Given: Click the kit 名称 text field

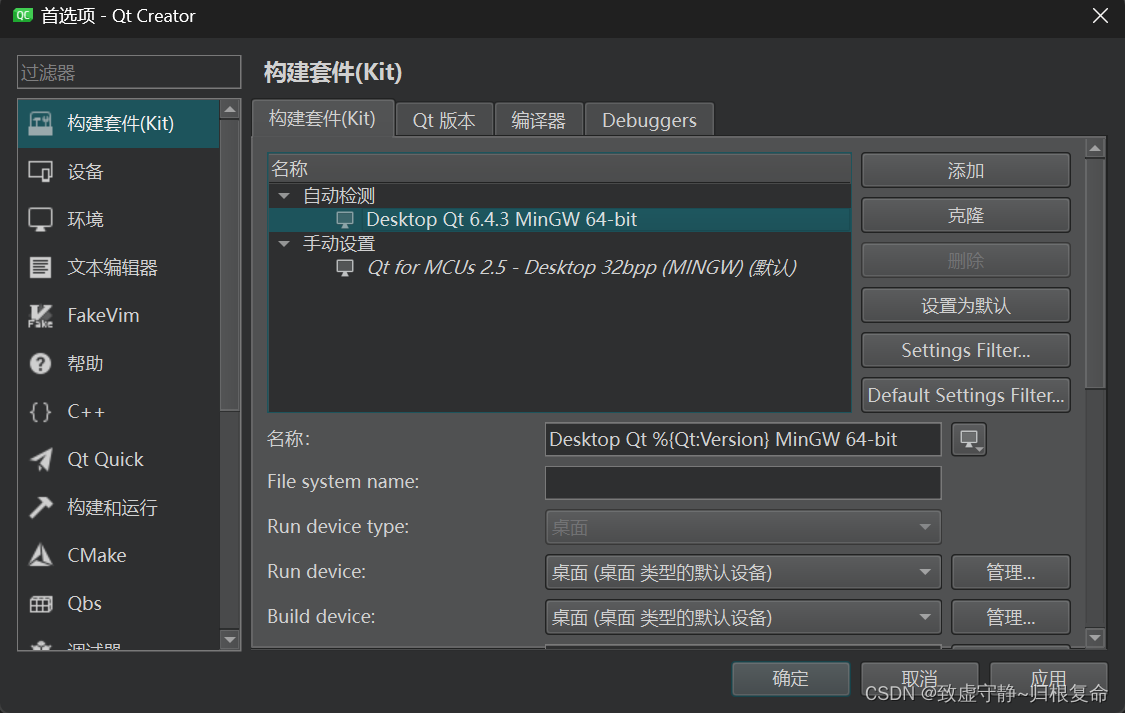Looking at the screenshot, I should 743,440.
